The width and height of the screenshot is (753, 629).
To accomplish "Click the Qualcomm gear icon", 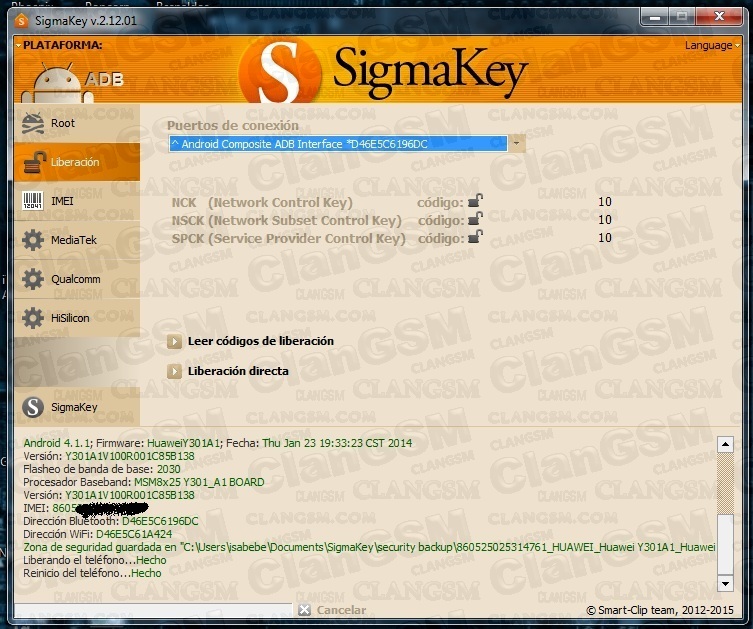I will 33,279.
